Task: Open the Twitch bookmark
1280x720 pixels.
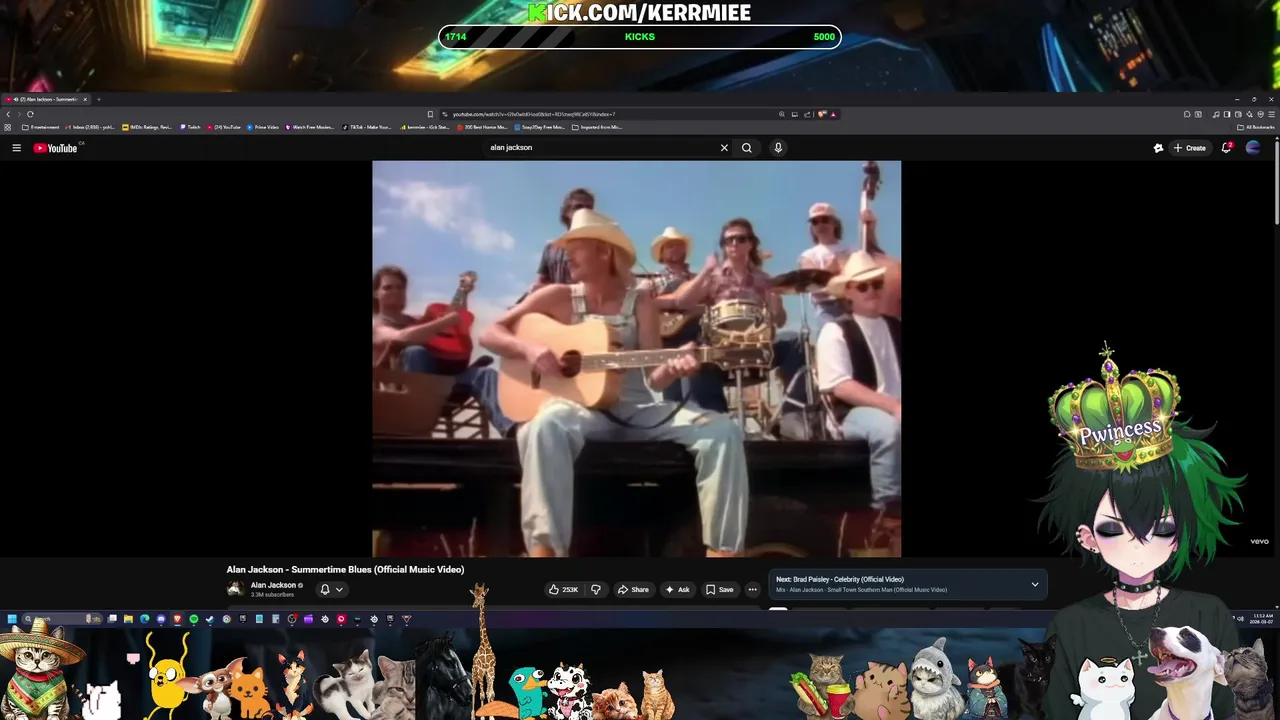Action: (190, 127)
